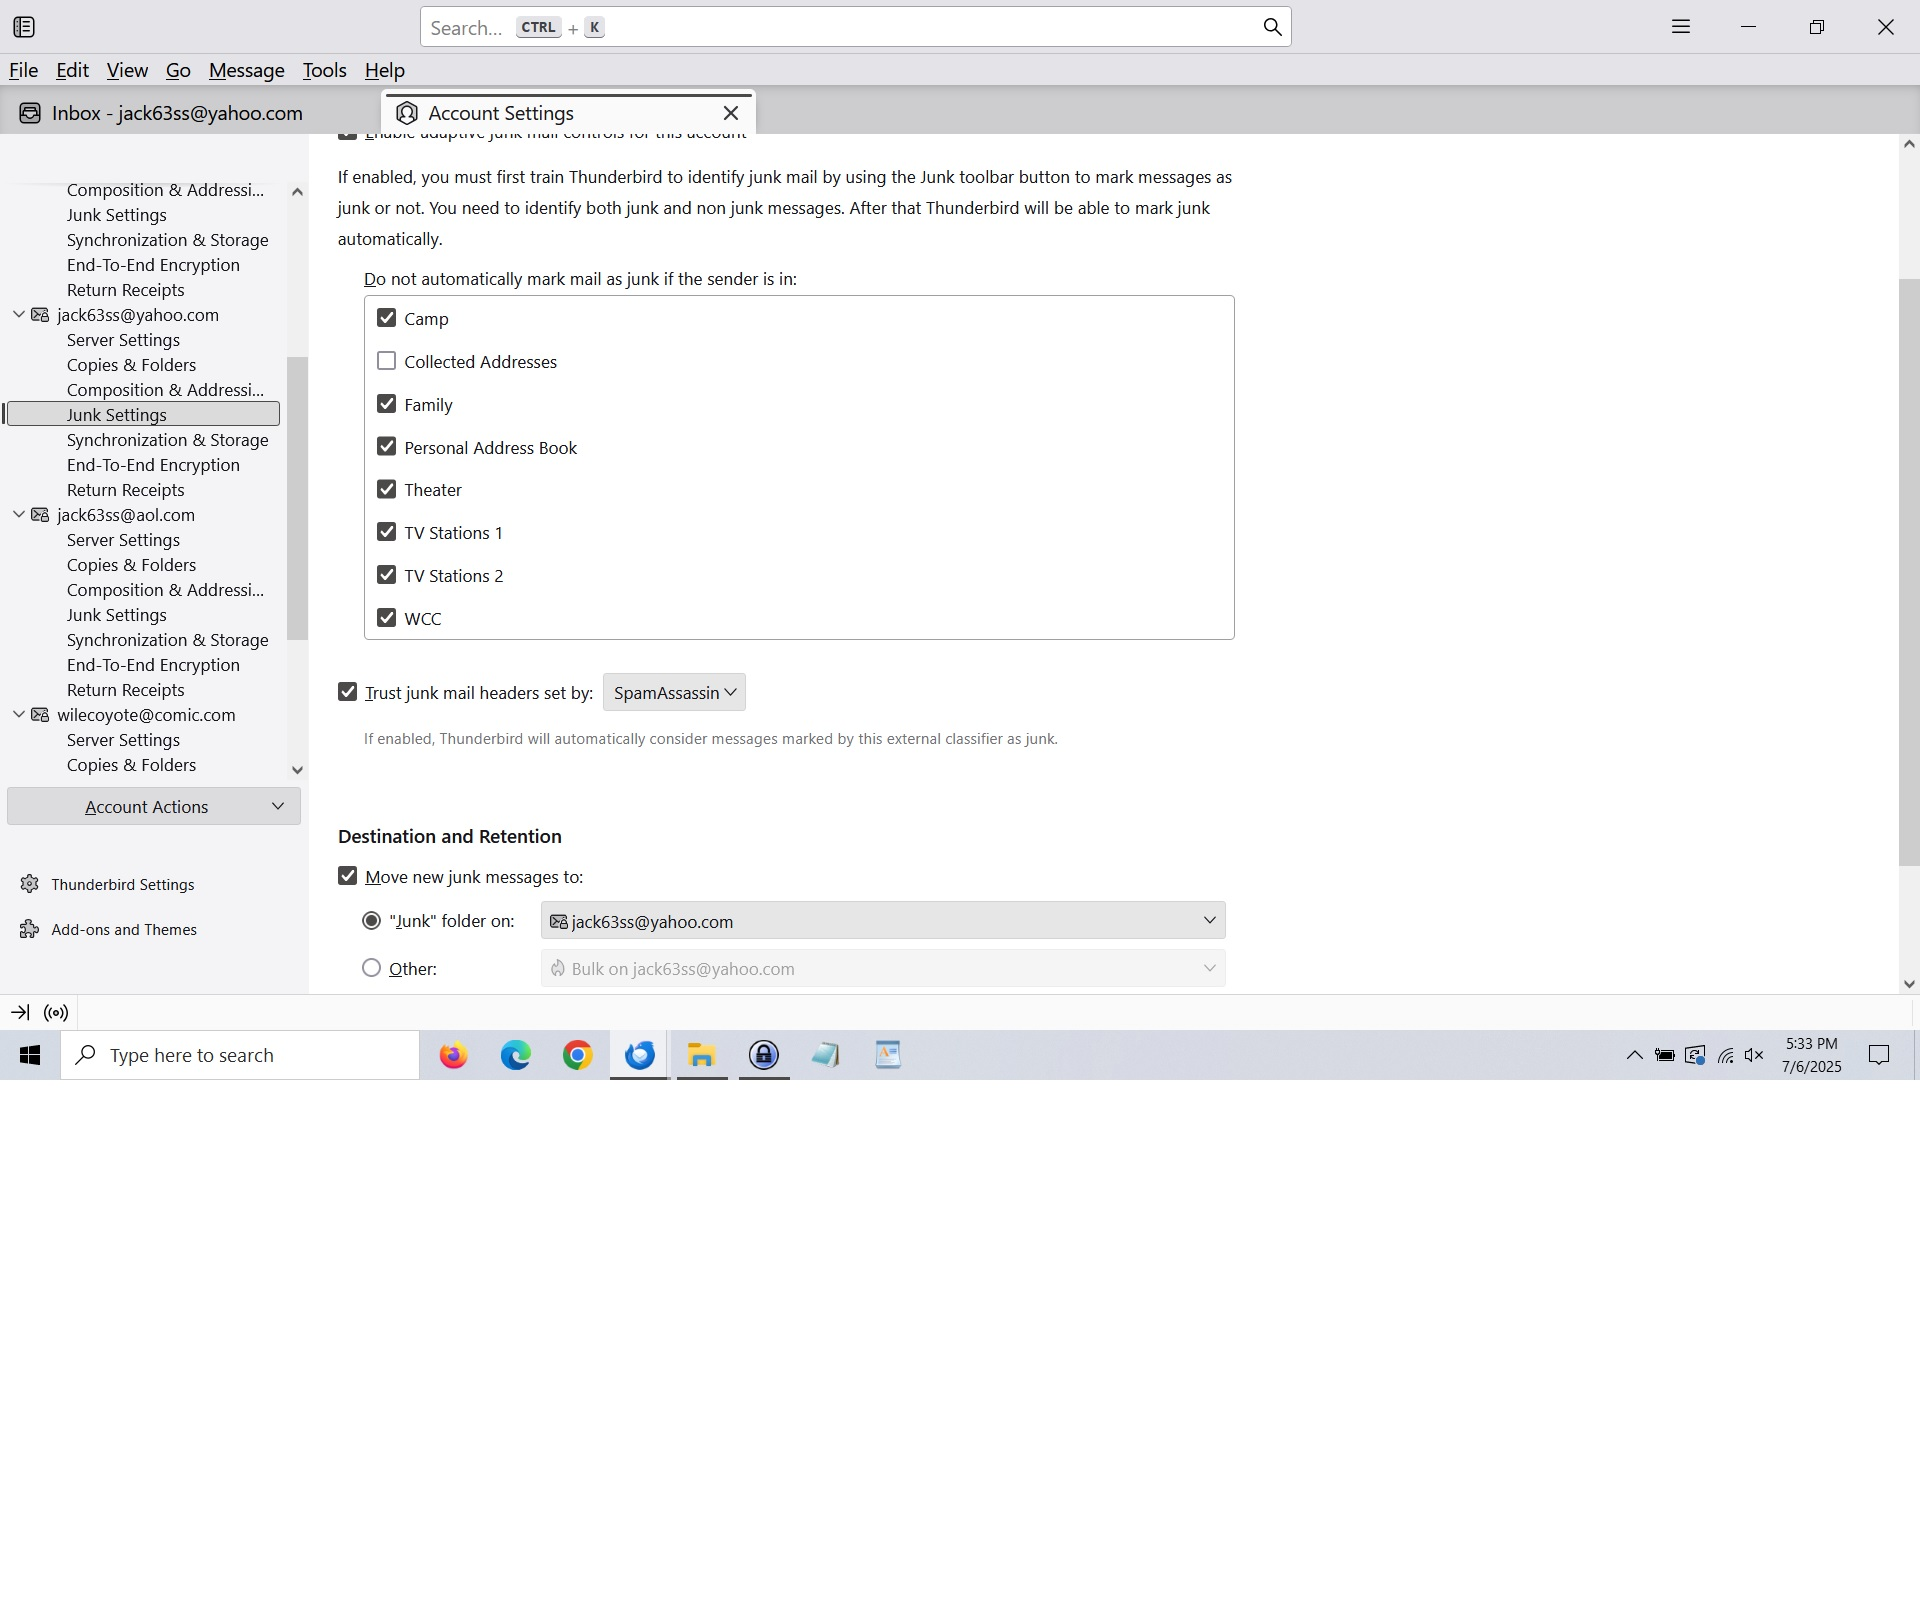Click the padlock app taskbar icon
Screen dimensions: 1920x1600
[x=764, y=1055]
